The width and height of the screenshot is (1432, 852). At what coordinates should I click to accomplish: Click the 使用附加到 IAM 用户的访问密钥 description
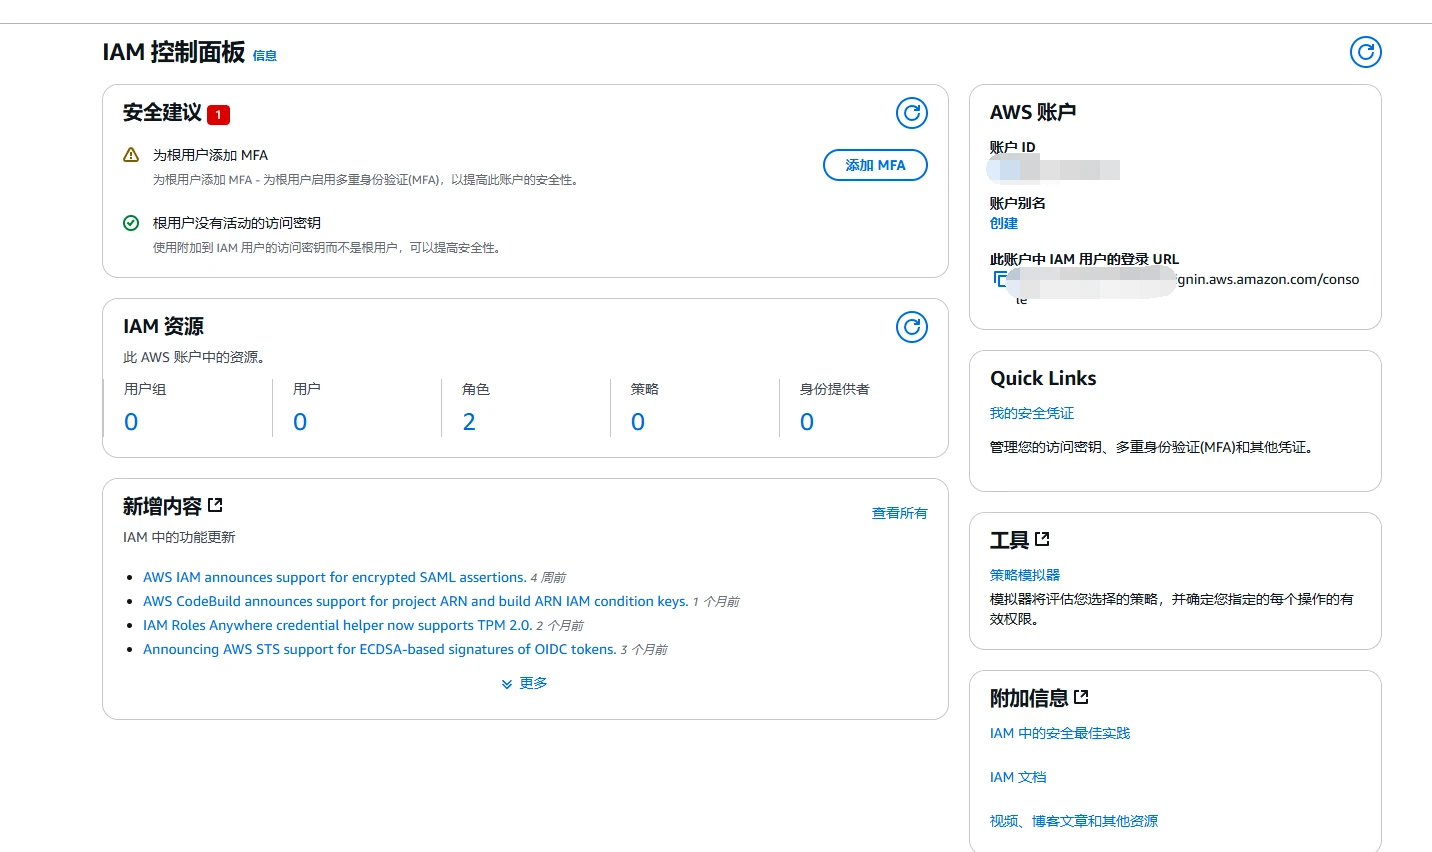coord(326,247)
